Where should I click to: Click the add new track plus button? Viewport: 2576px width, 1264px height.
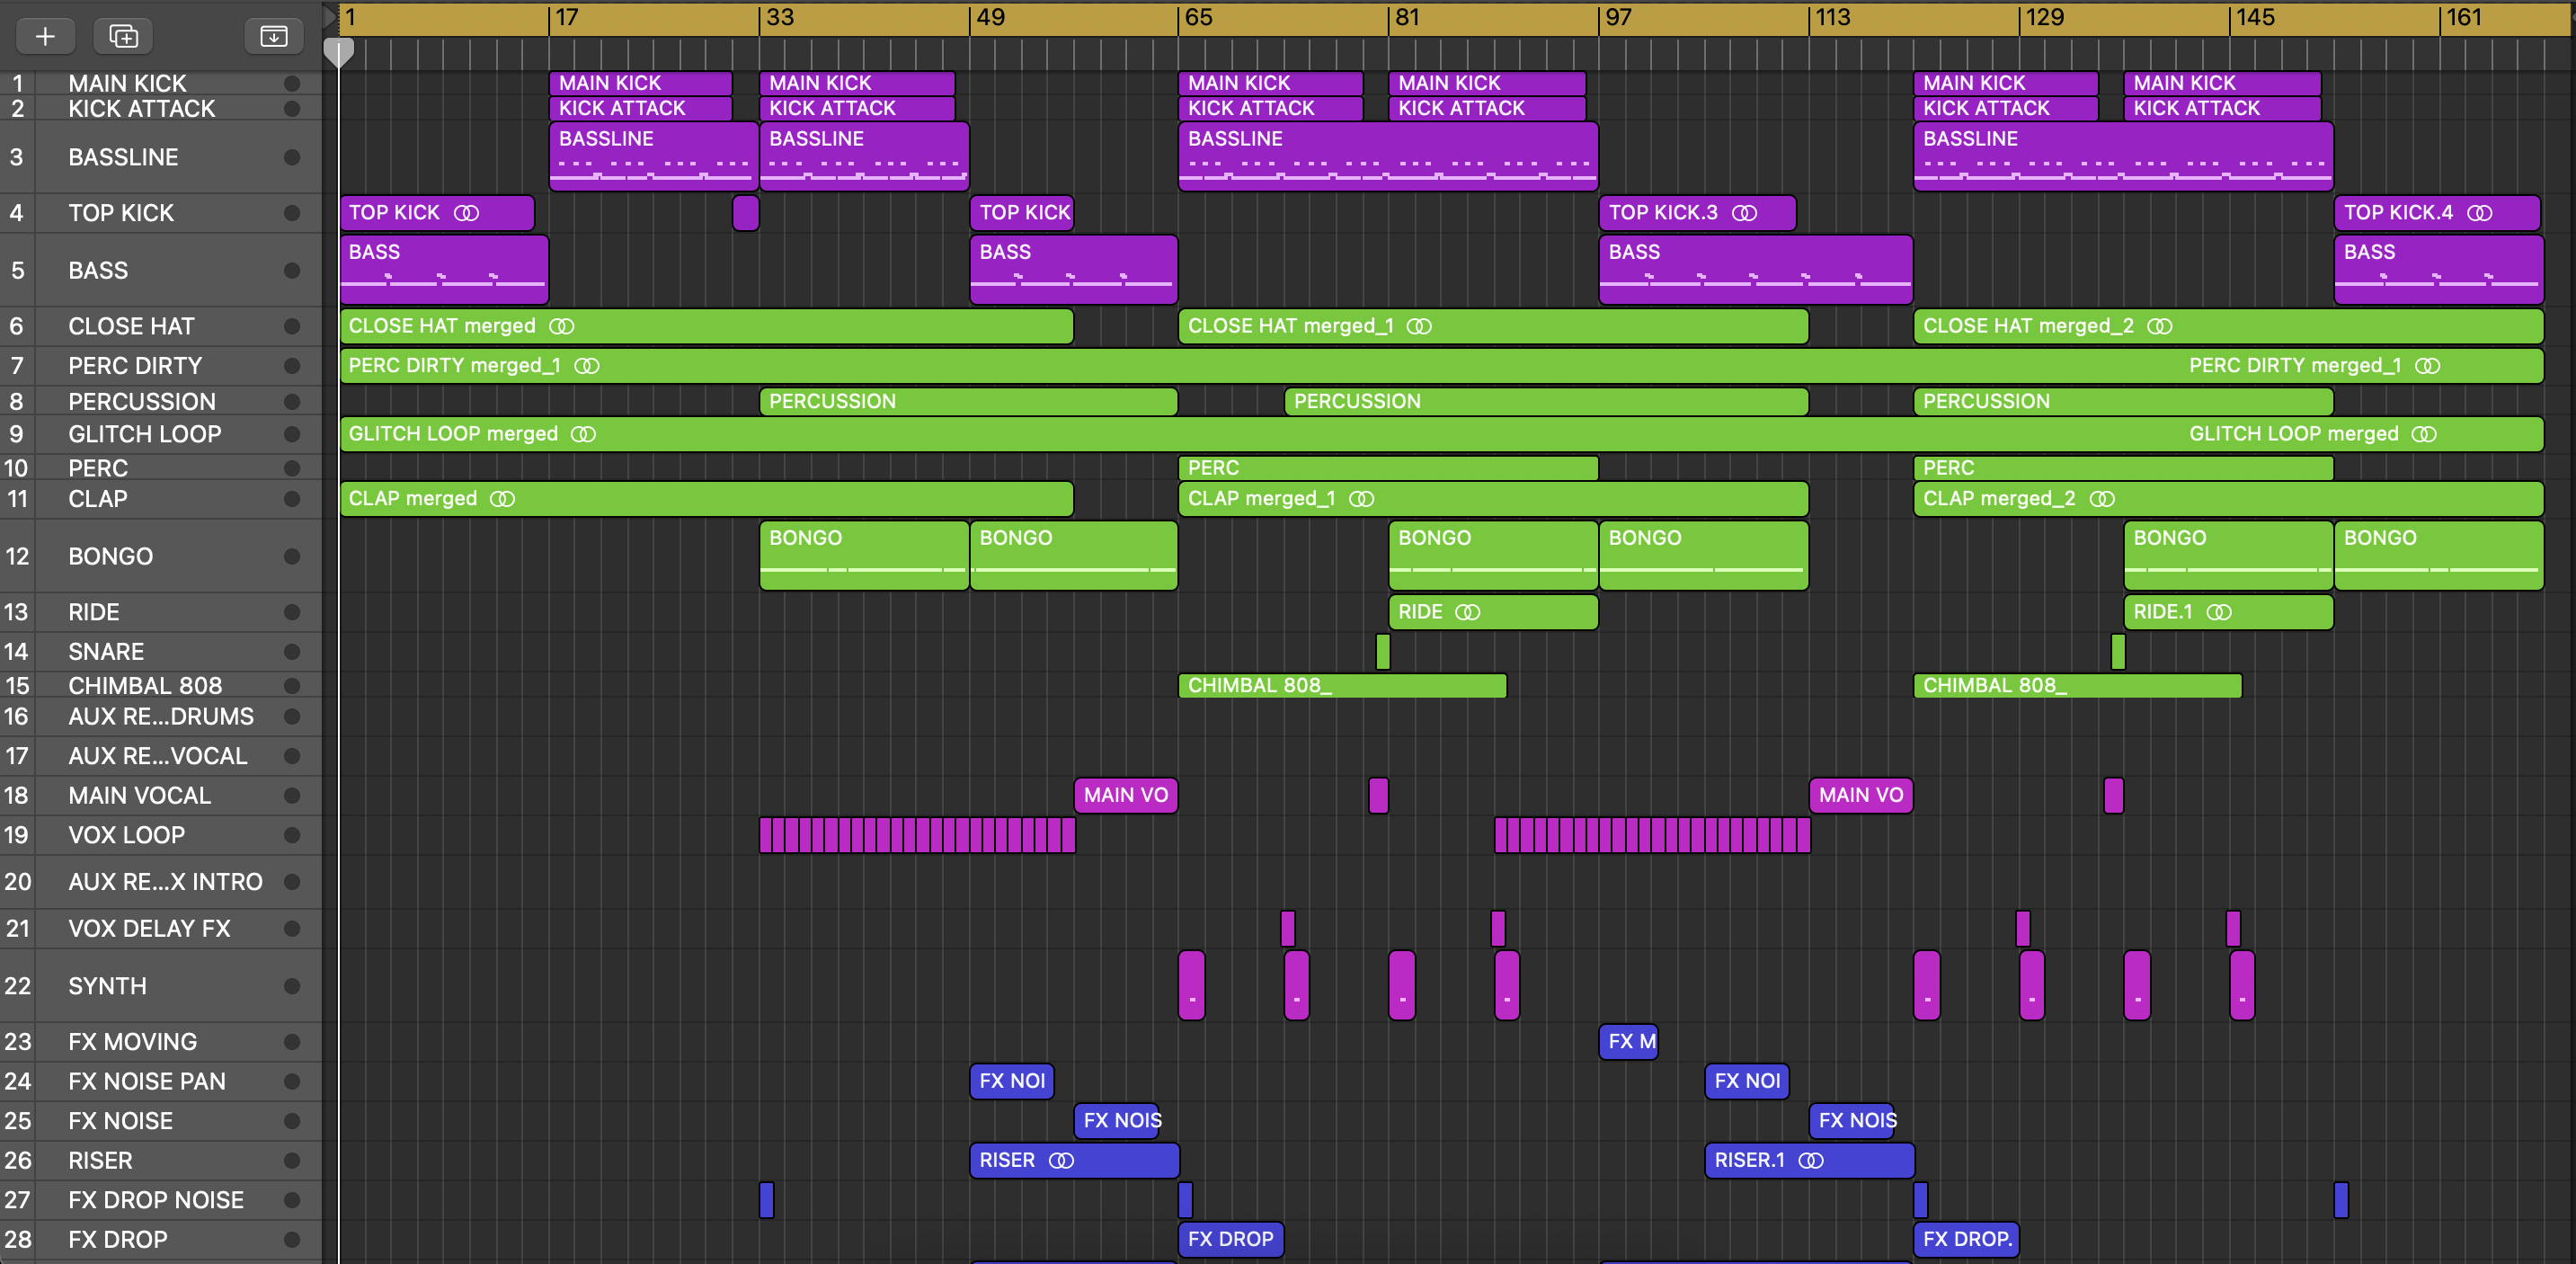[45, 36]
